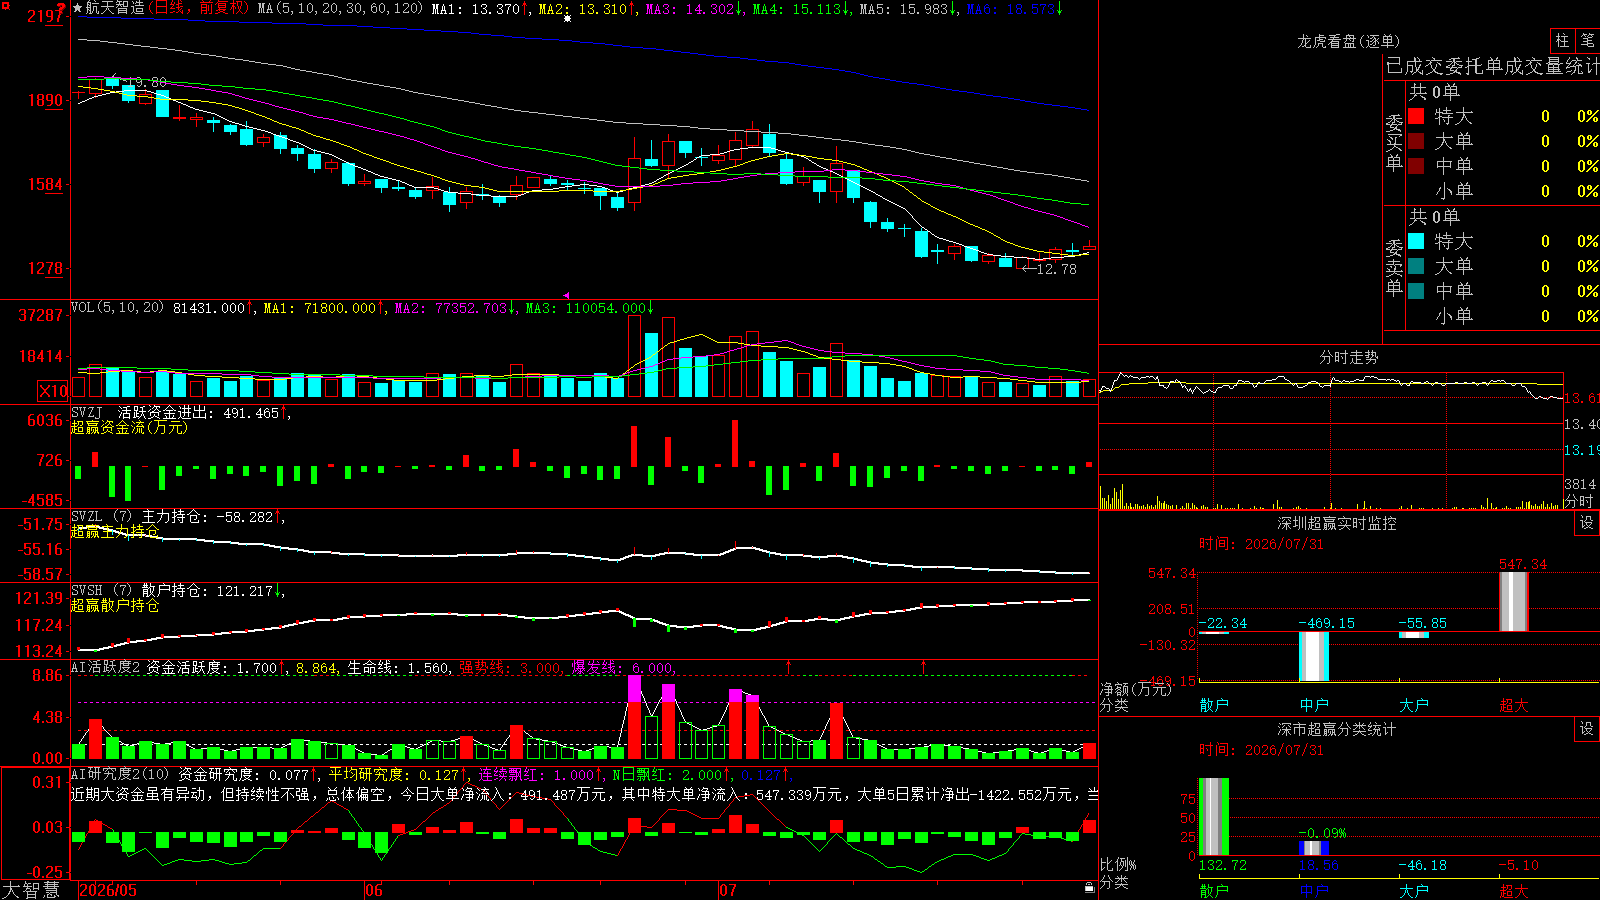Click the 分时走势 panel title

pyautogui.click(x=1348, y=357)
